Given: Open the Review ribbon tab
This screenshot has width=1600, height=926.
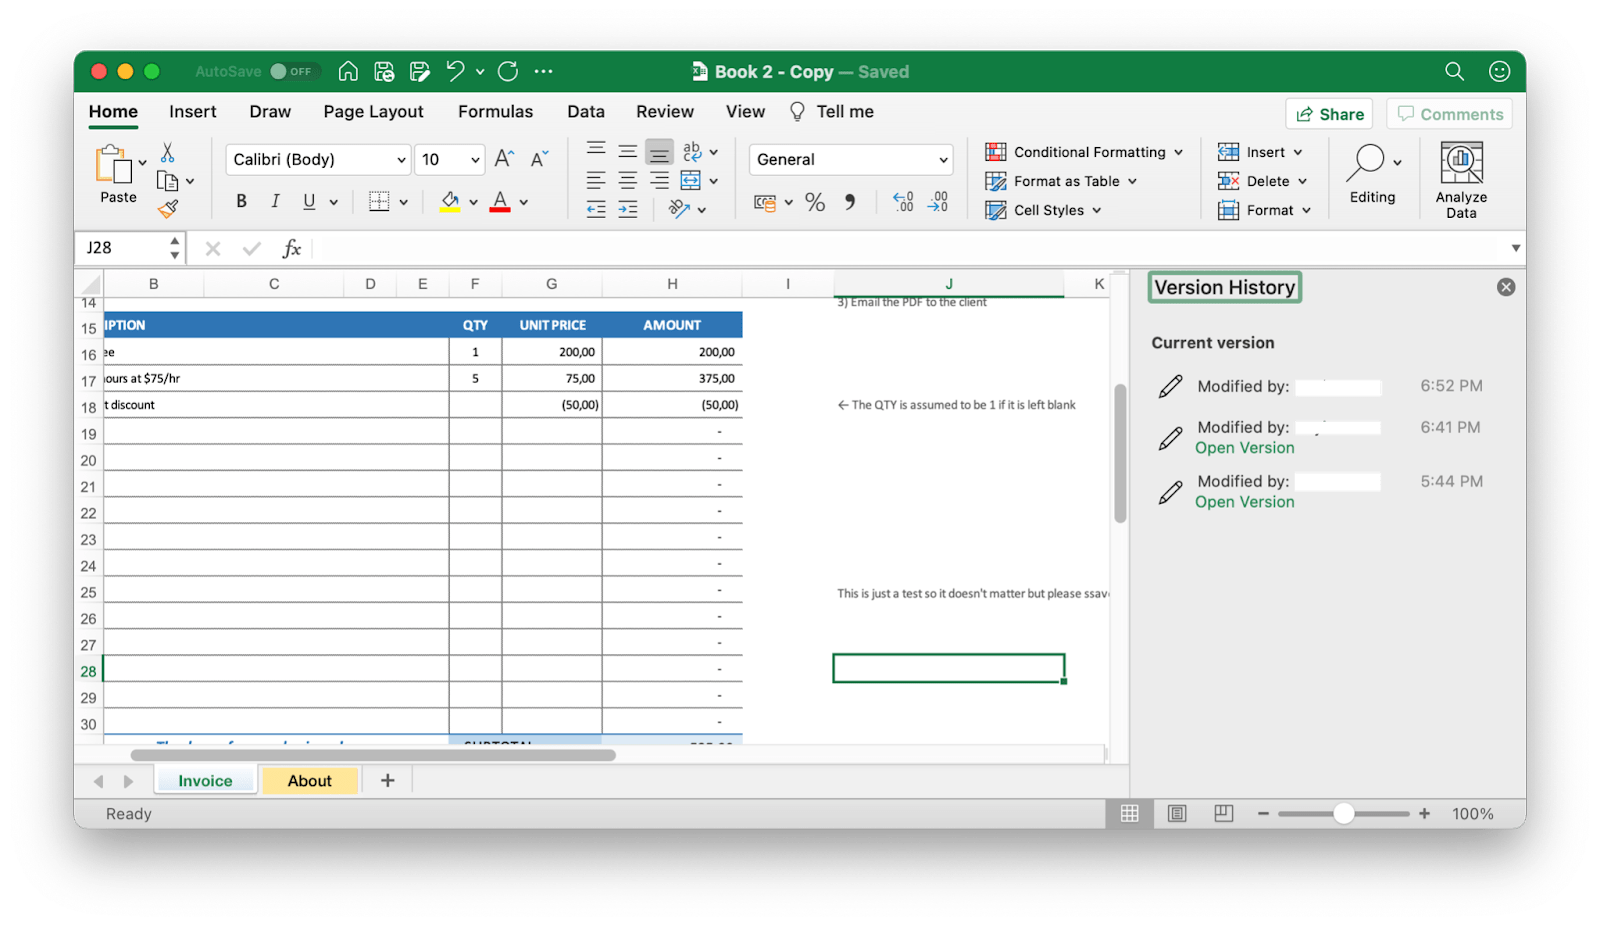Looking at the screenshot, I should point(665,112).
